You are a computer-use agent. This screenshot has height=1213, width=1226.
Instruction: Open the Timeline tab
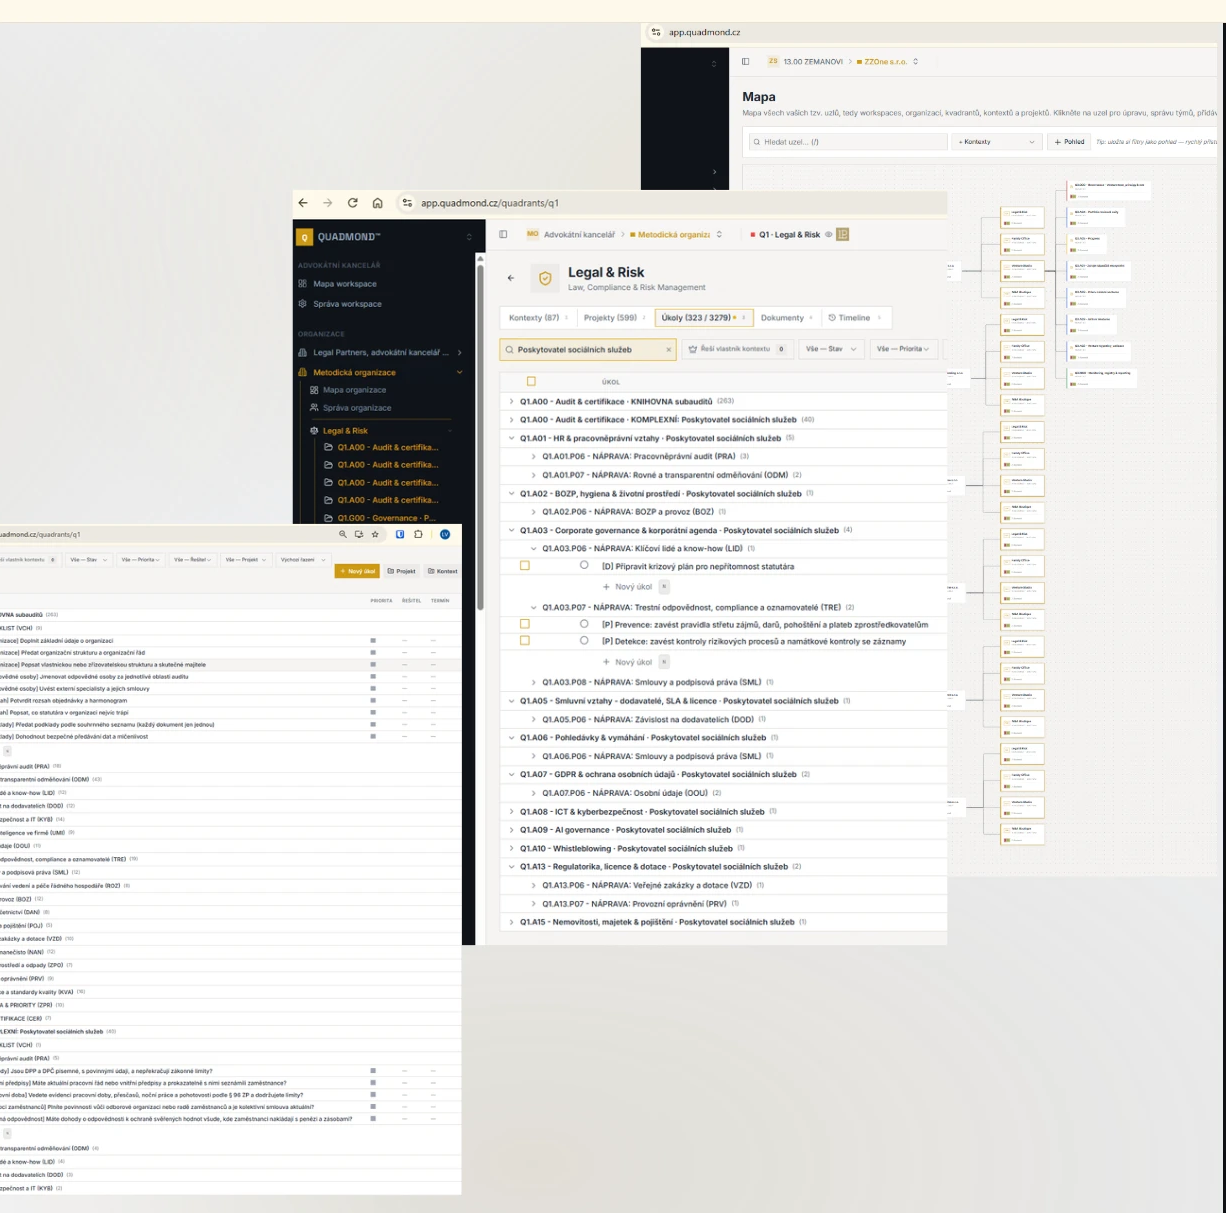pos(853,318)
